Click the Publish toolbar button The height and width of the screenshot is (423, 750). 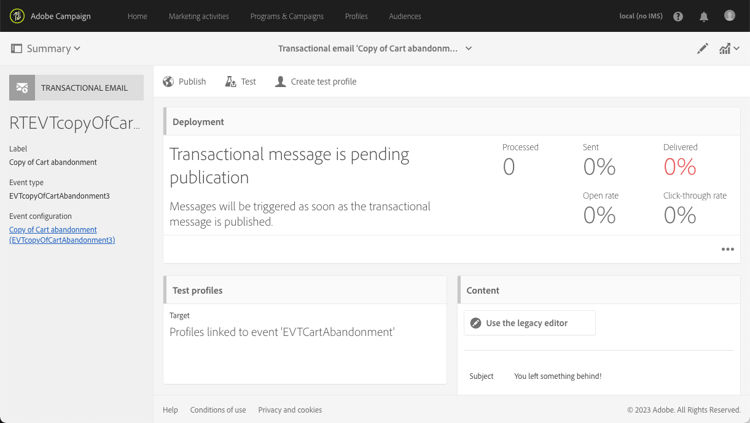(x=184, y=82)
